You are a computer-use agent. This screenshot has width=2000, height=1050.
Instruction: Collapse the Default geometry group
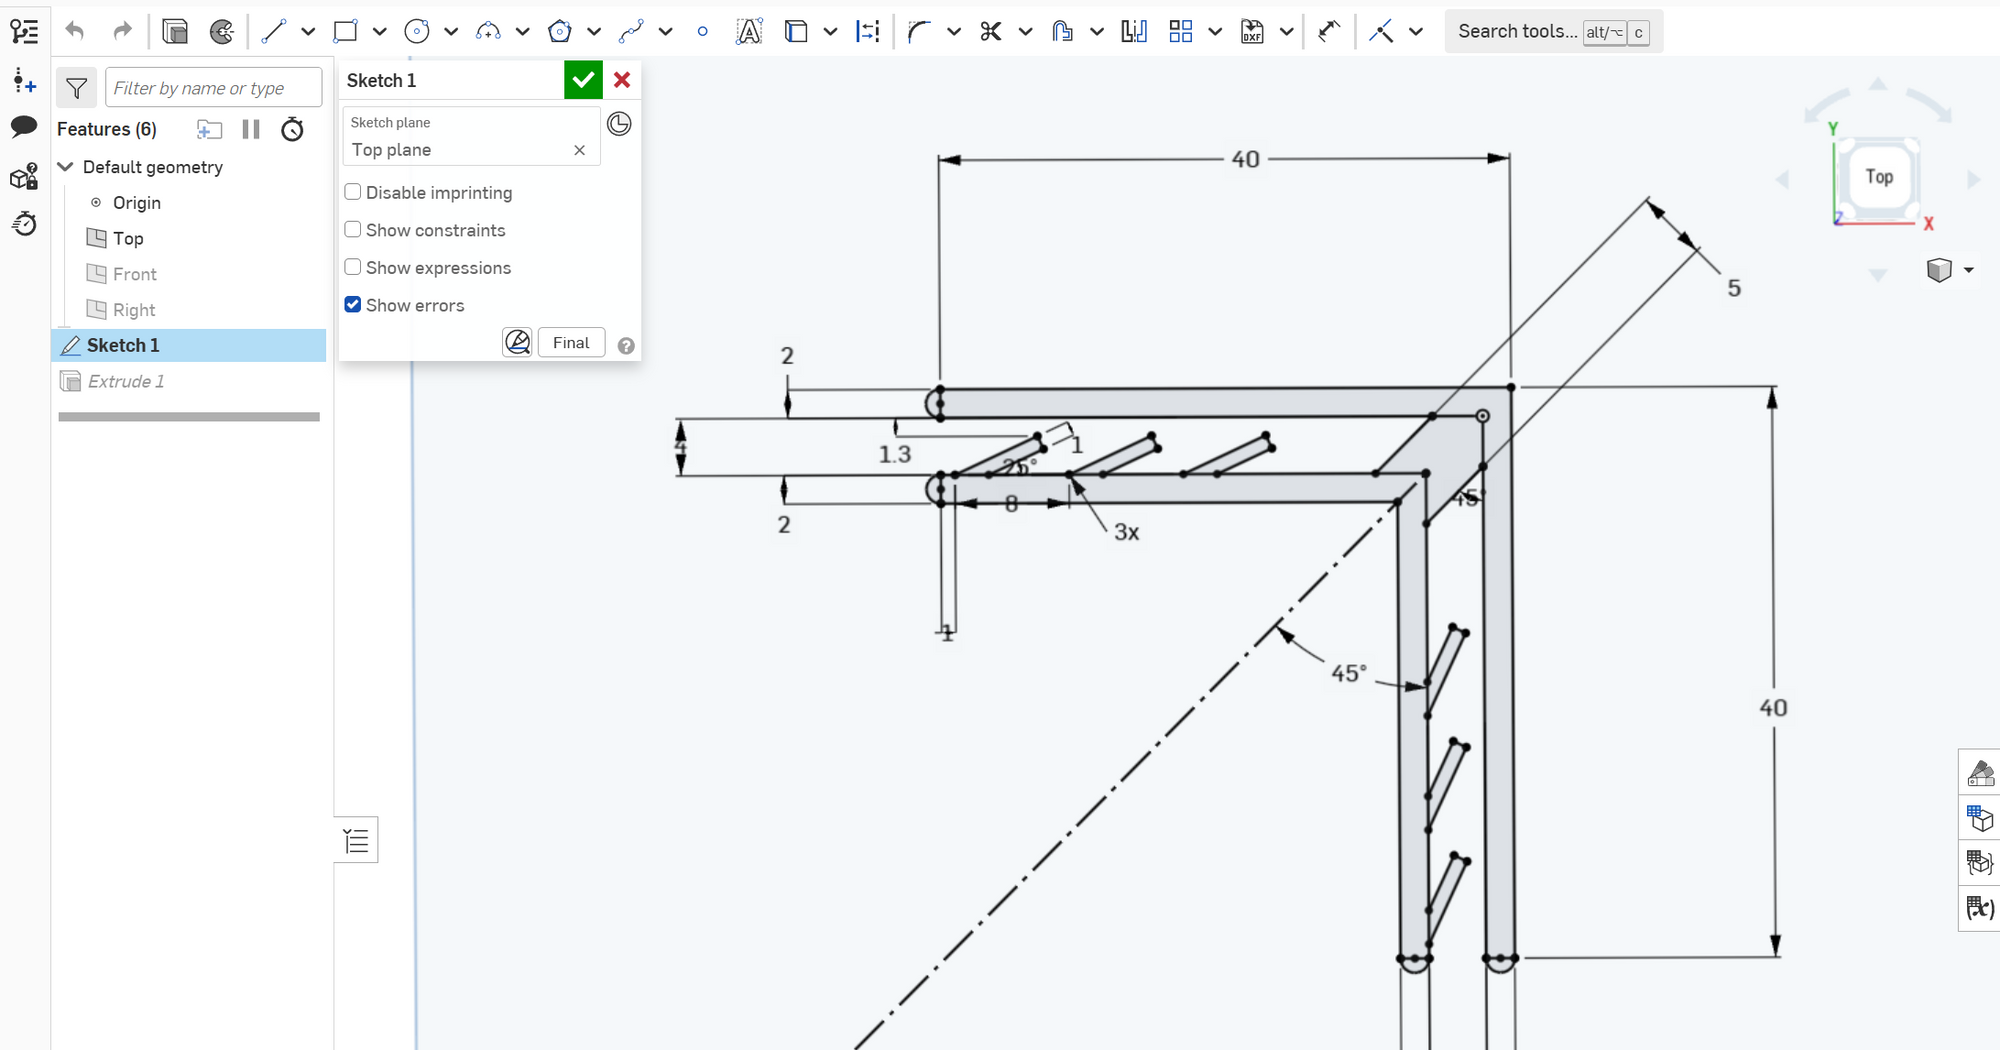[66, 167]
